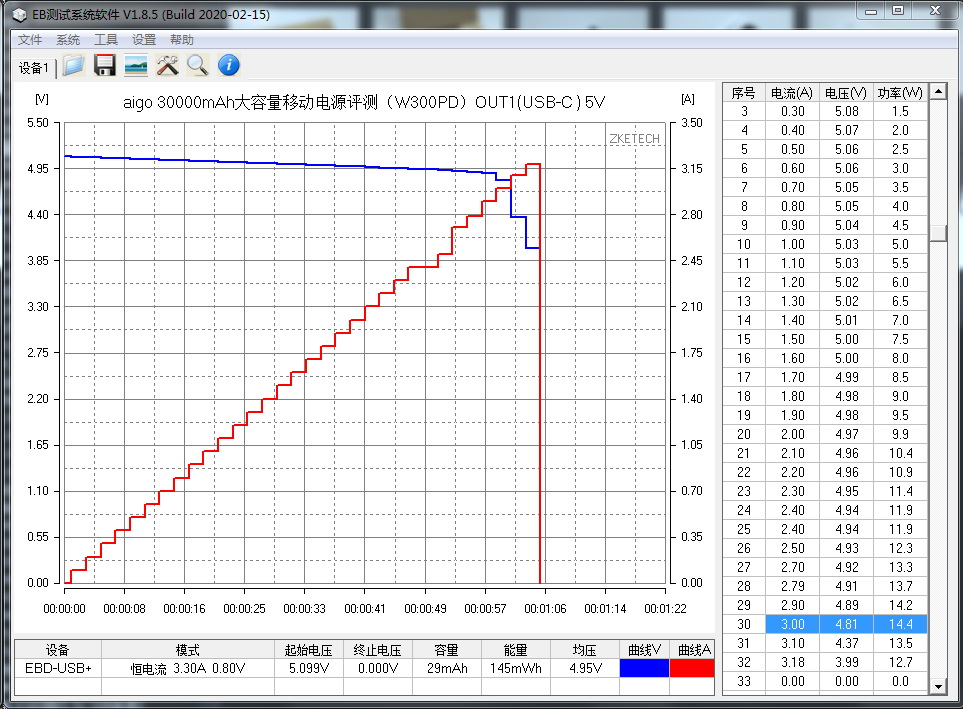Viewport: 963px width, 709px height.
Task: Open the 系统 menu
Action: click(x=68, y=40)
